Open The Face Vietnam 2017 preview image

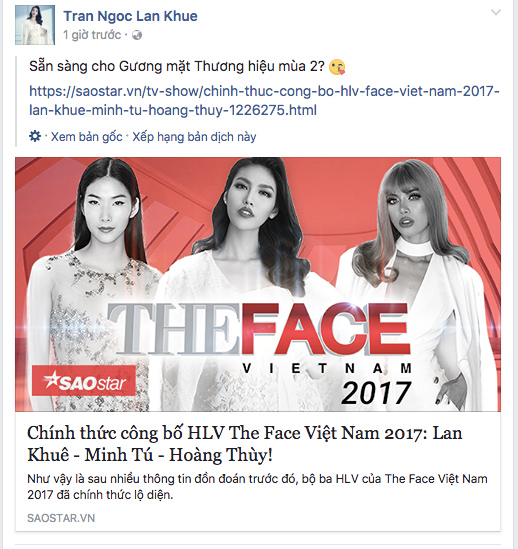[x=258, y=284]
